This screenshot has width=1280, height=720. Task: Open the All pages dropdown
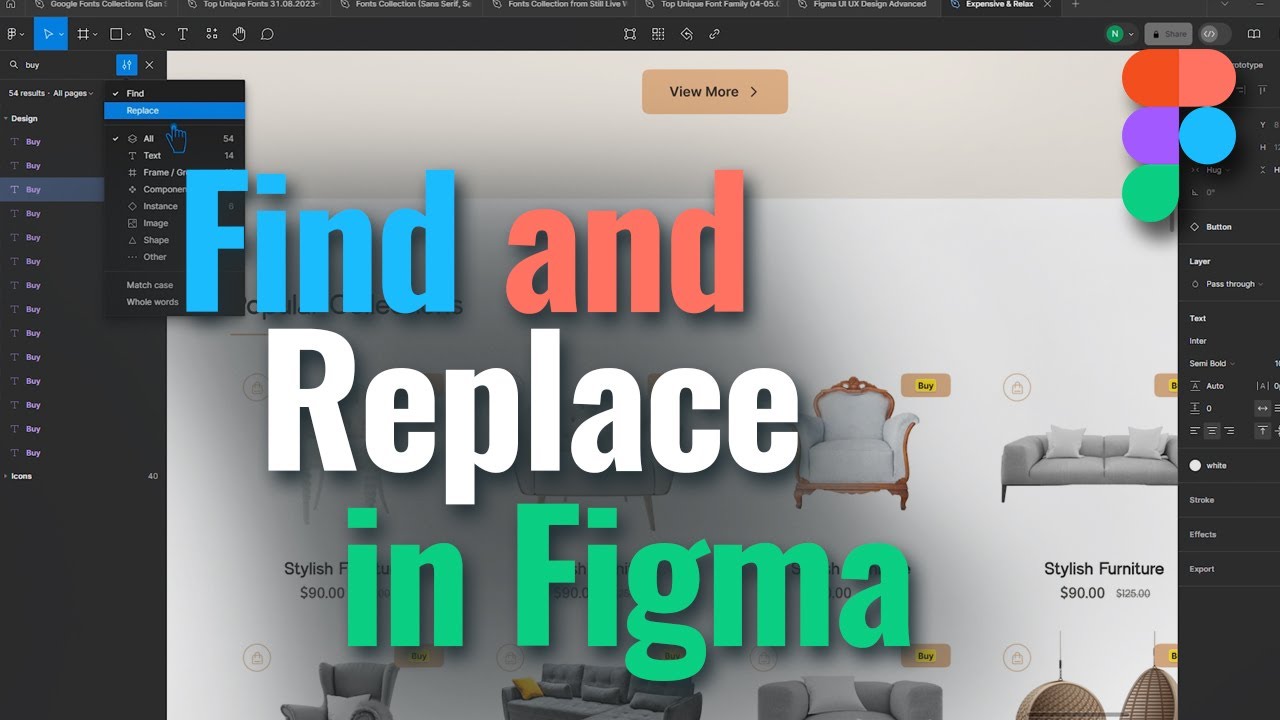[73, 94]
